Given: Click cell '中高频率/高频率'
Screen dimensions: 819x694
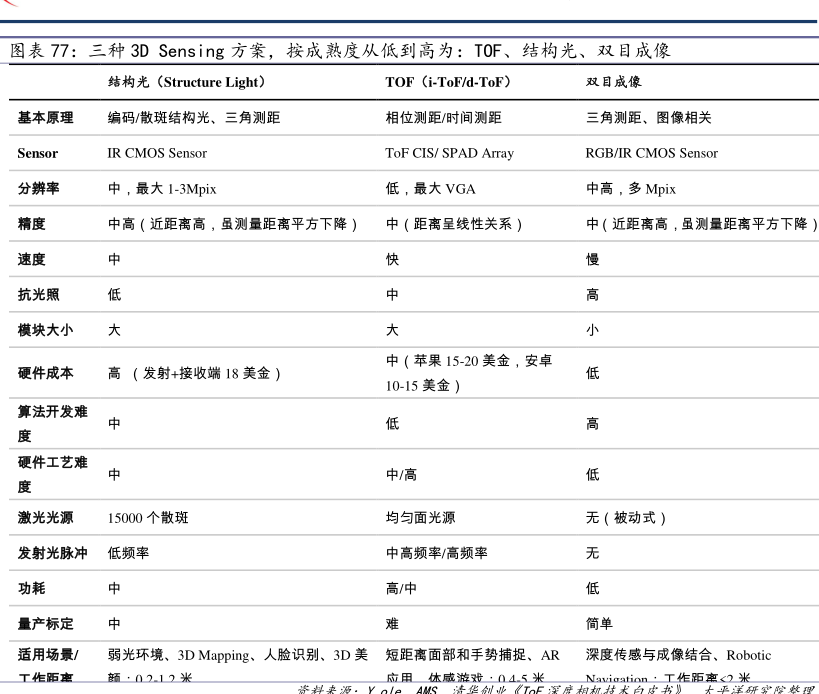Looking at the screenshot, I should 437,553.
